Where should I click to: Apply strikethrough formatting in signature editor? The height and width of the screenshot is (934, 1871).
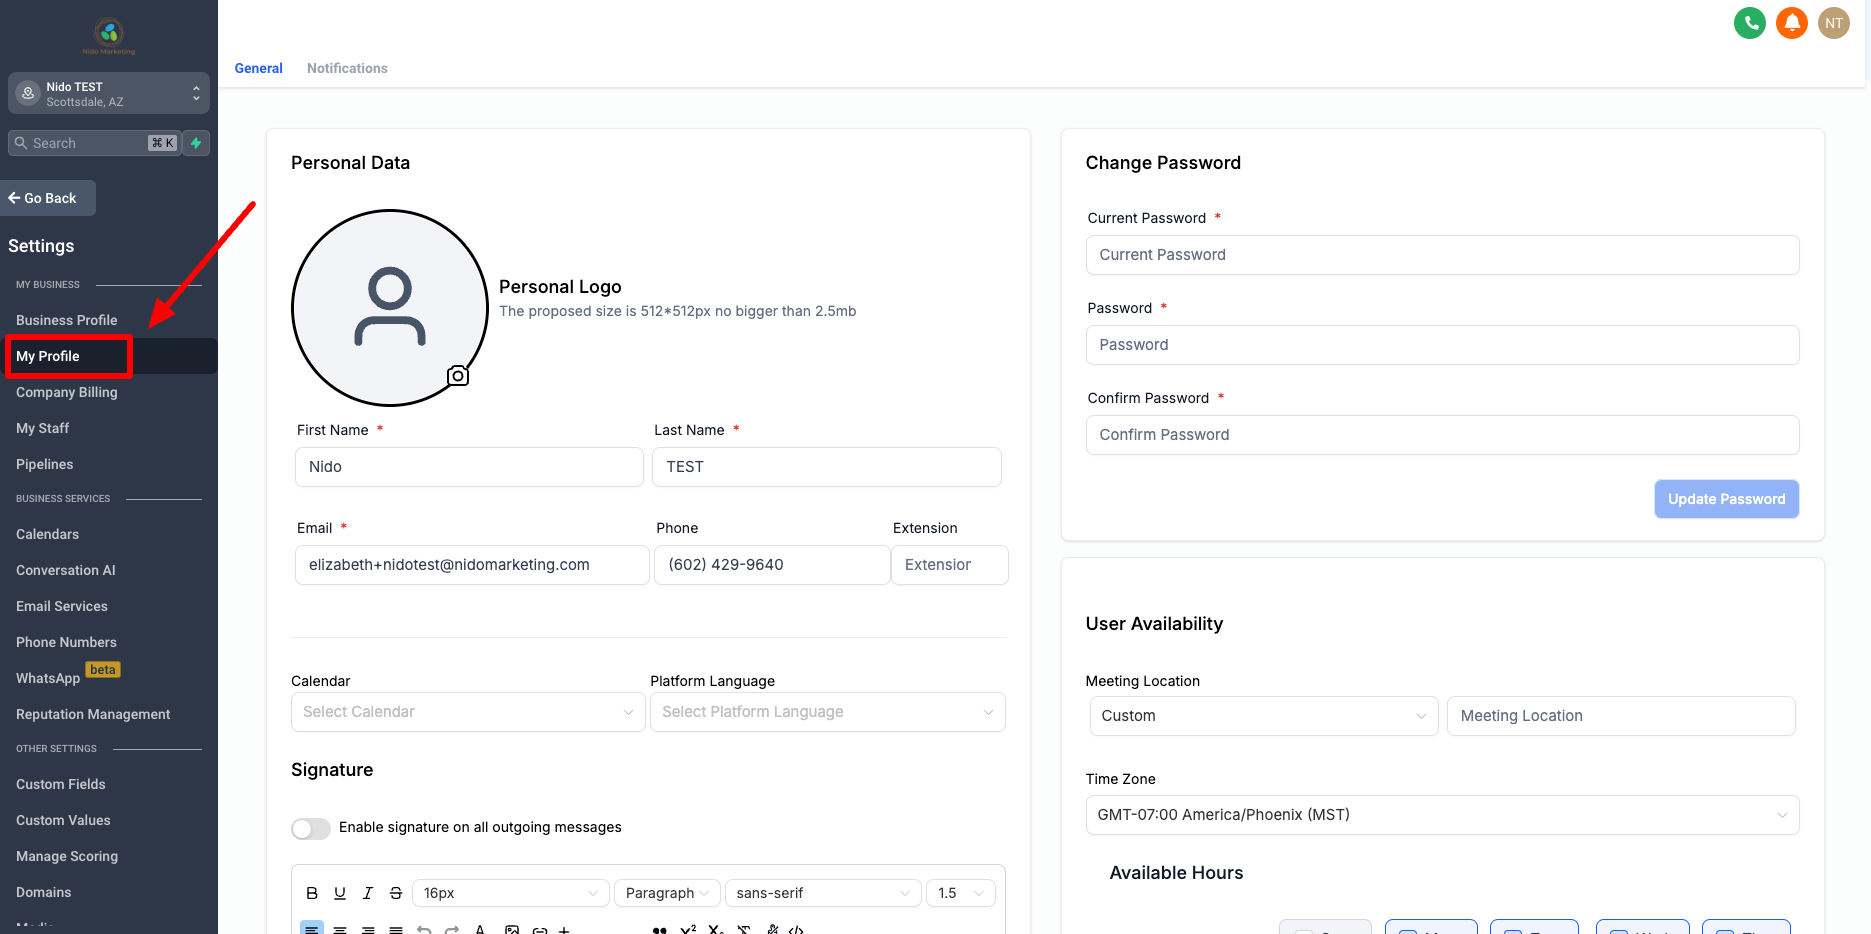click(x=396, y=893)
